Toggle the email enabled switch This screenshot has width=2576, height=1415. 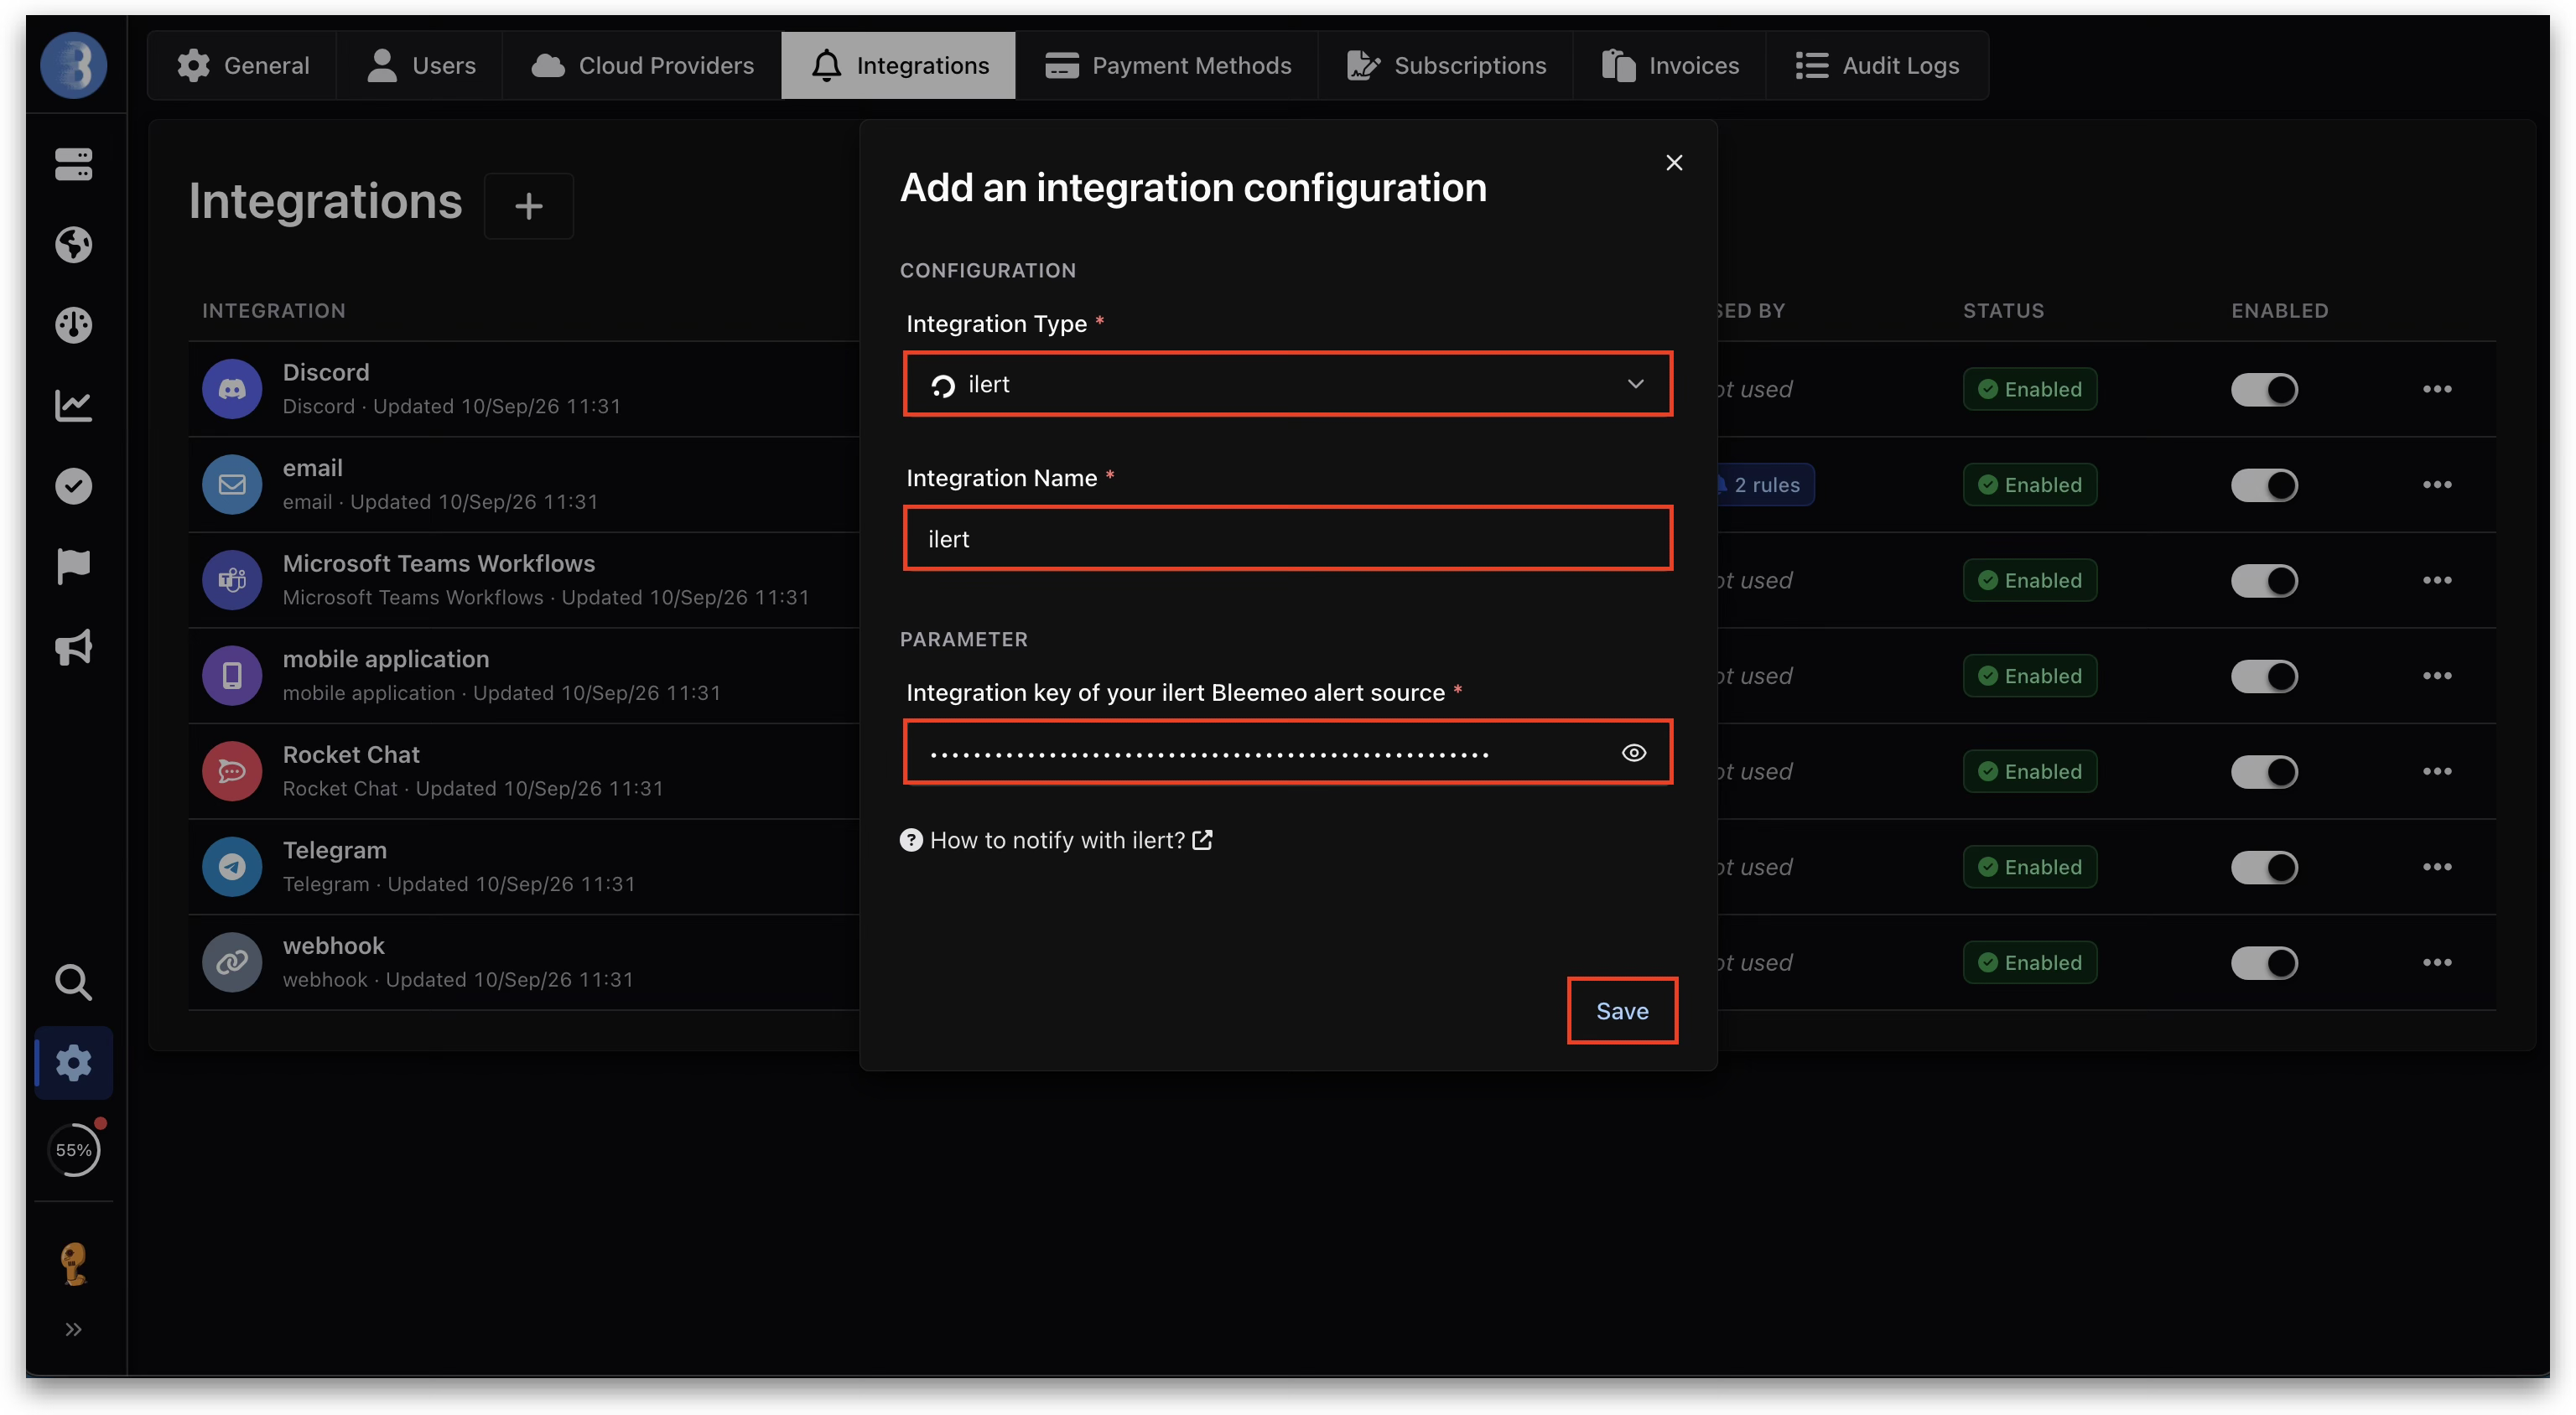tap(2264, 485)
